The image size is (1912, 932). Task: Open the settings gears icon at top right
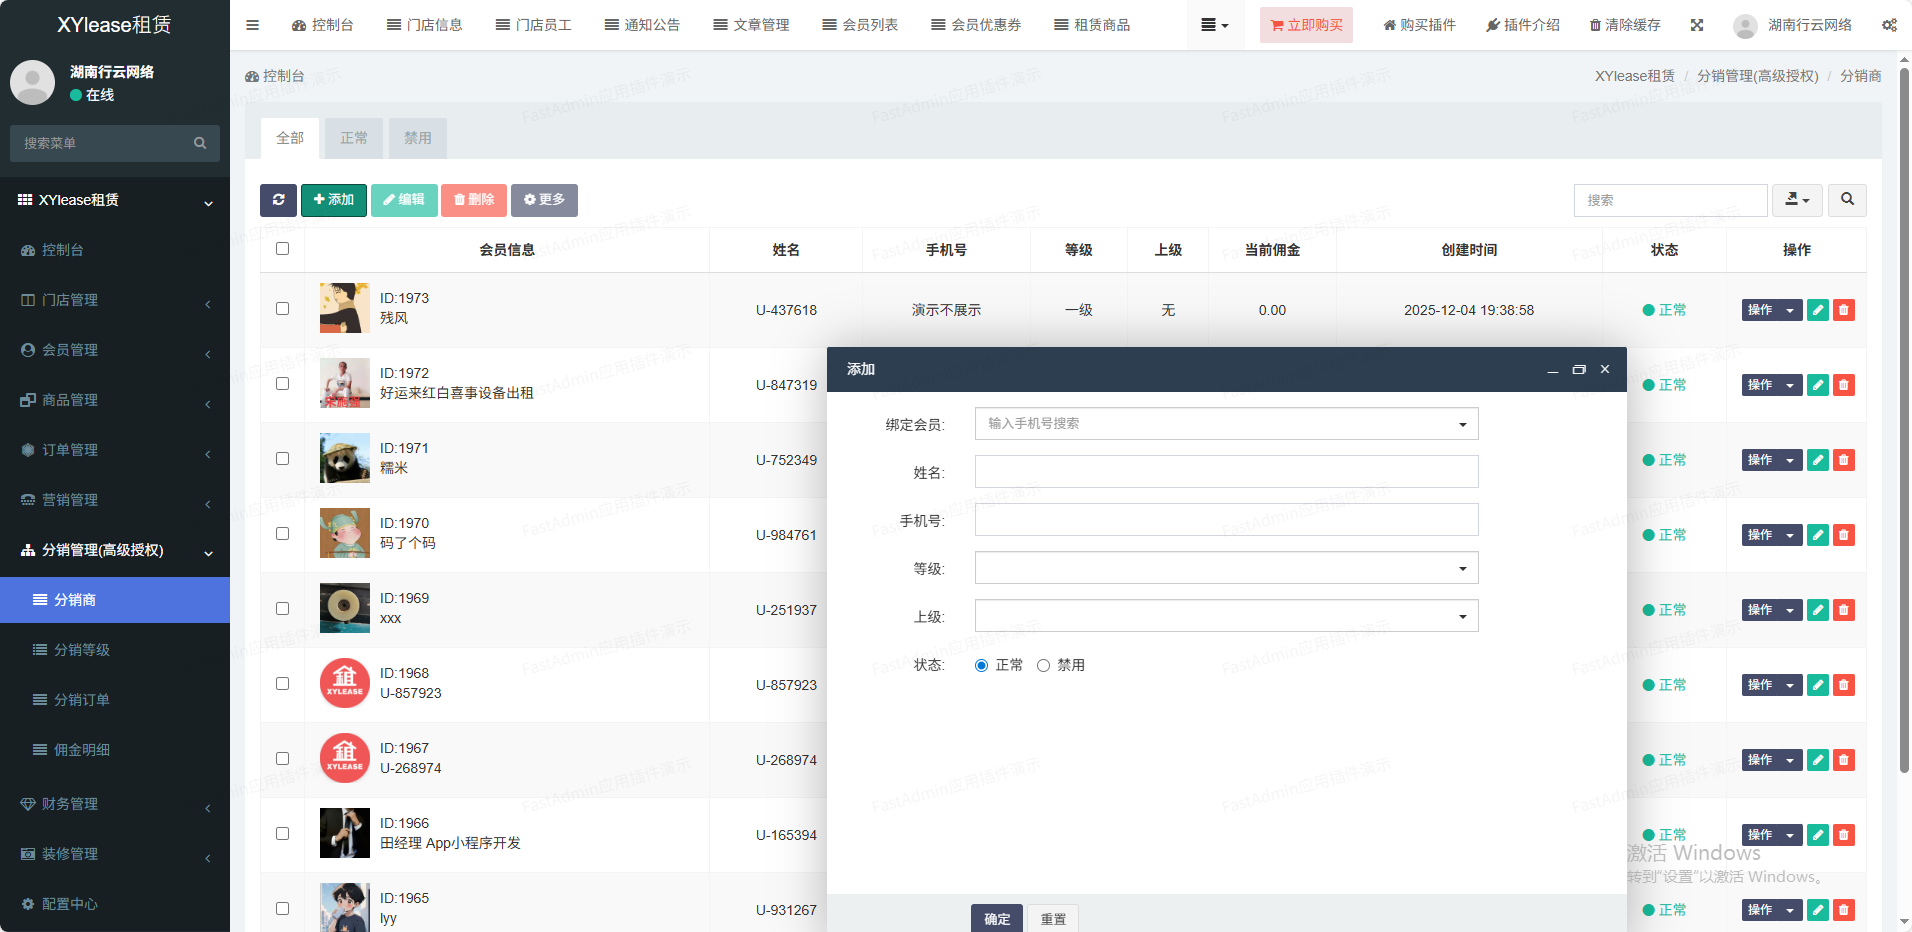coord(1888,25)
